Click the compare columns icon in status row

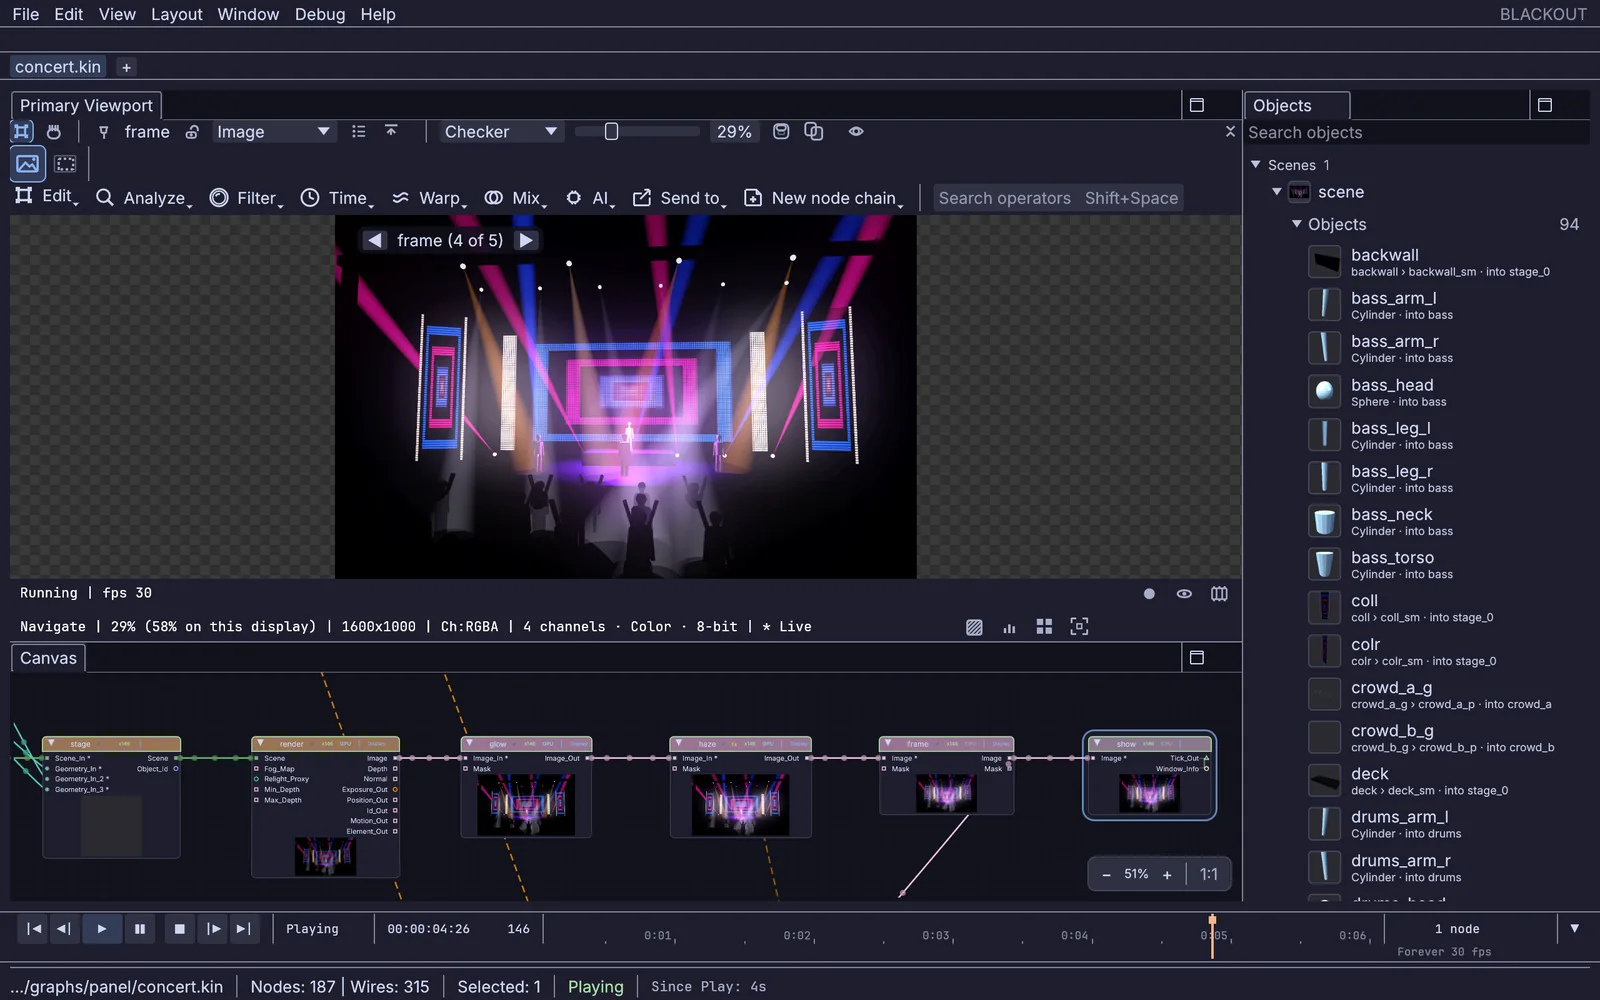click(1219, 594)
